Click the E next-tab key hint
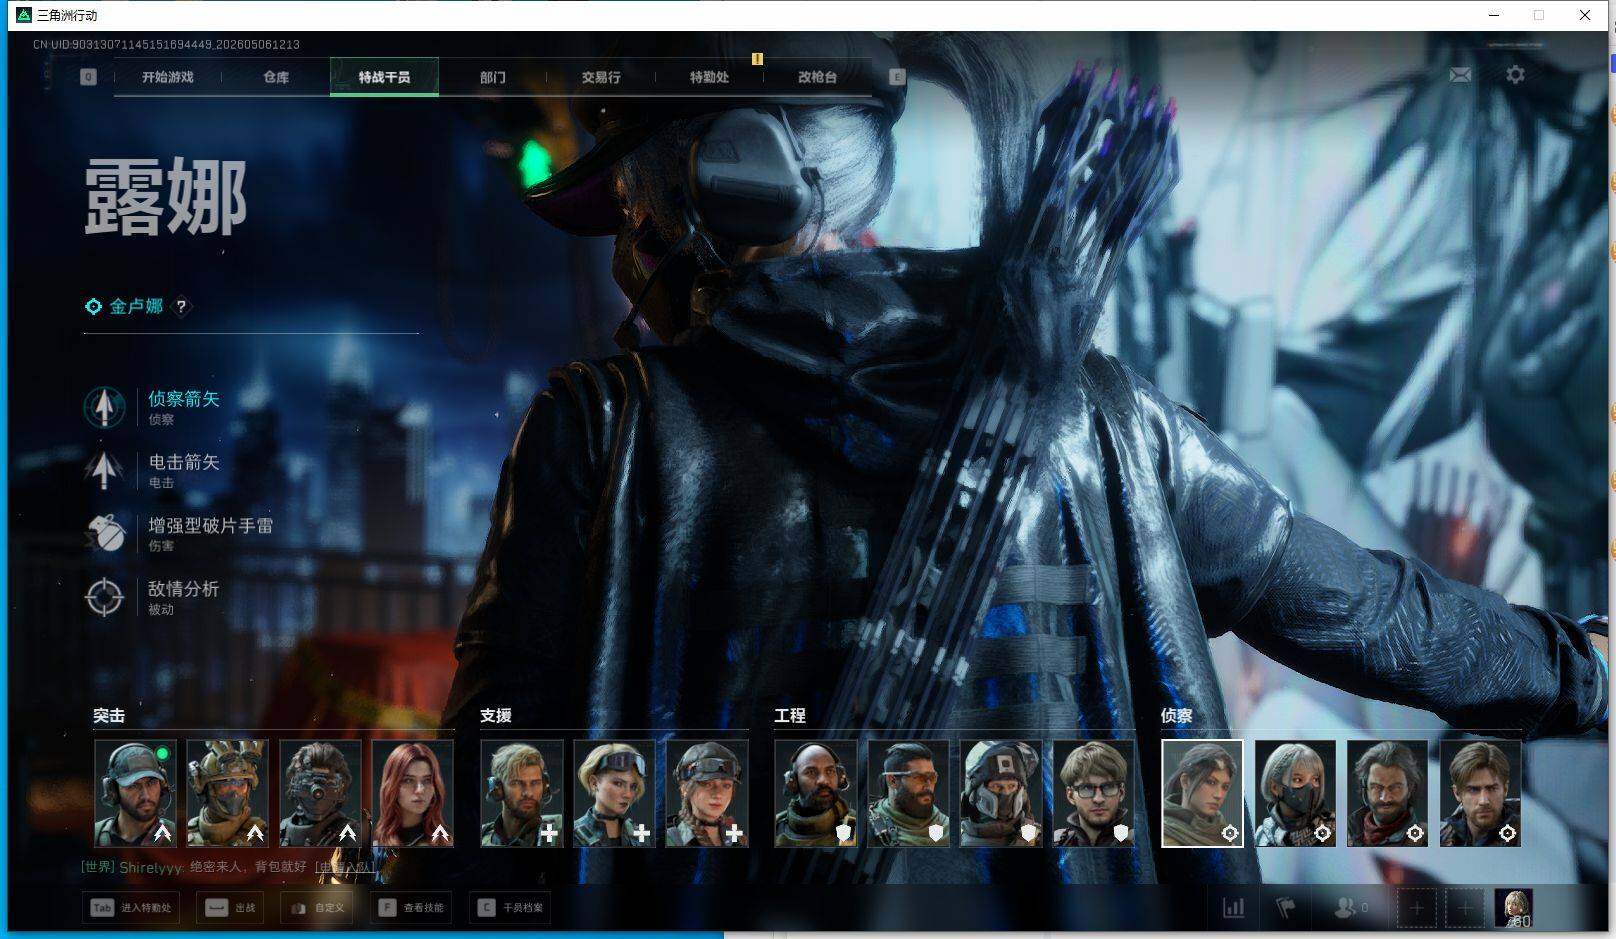The image size is (1616, 939). (897, 77)
